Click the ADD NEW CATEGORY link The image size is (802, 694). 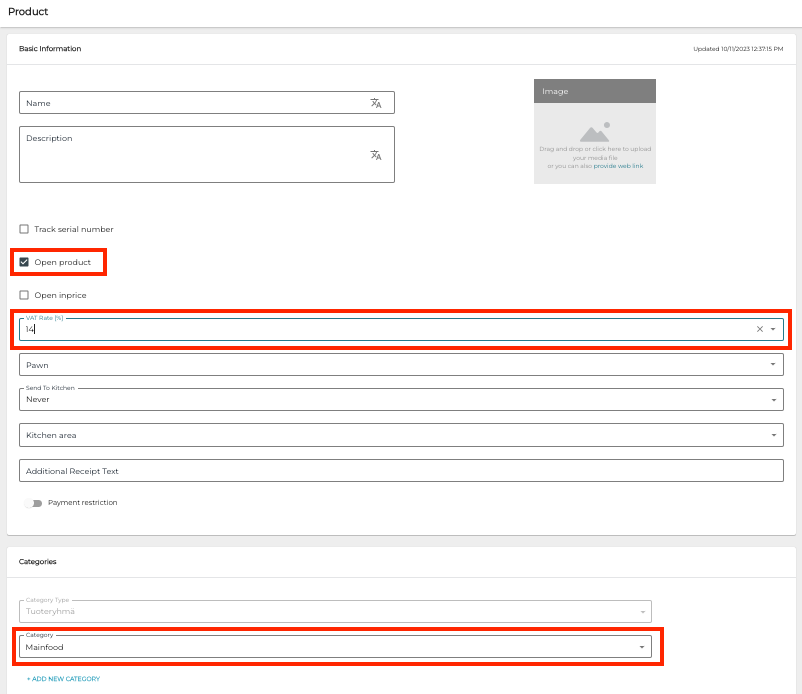pos(62,678)
